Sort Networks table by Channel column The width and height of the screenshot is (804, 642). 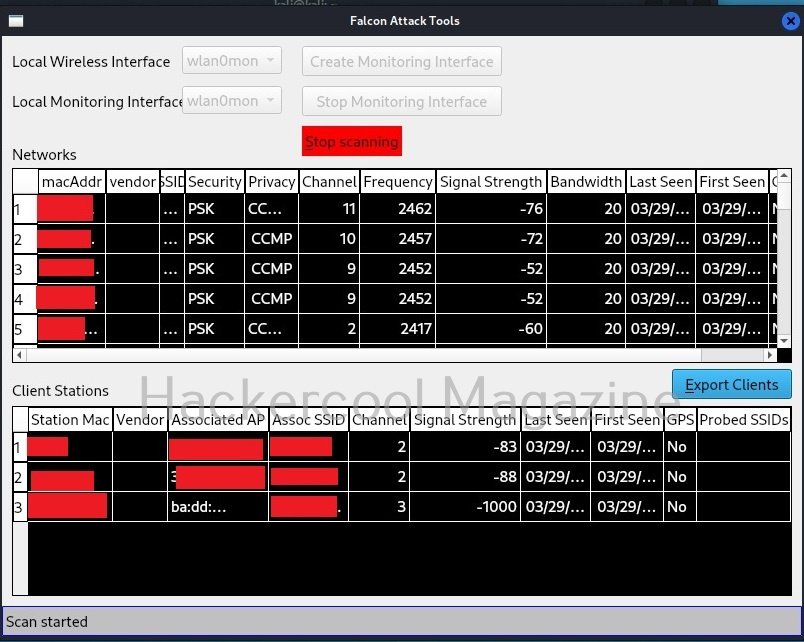click(329, 182)
